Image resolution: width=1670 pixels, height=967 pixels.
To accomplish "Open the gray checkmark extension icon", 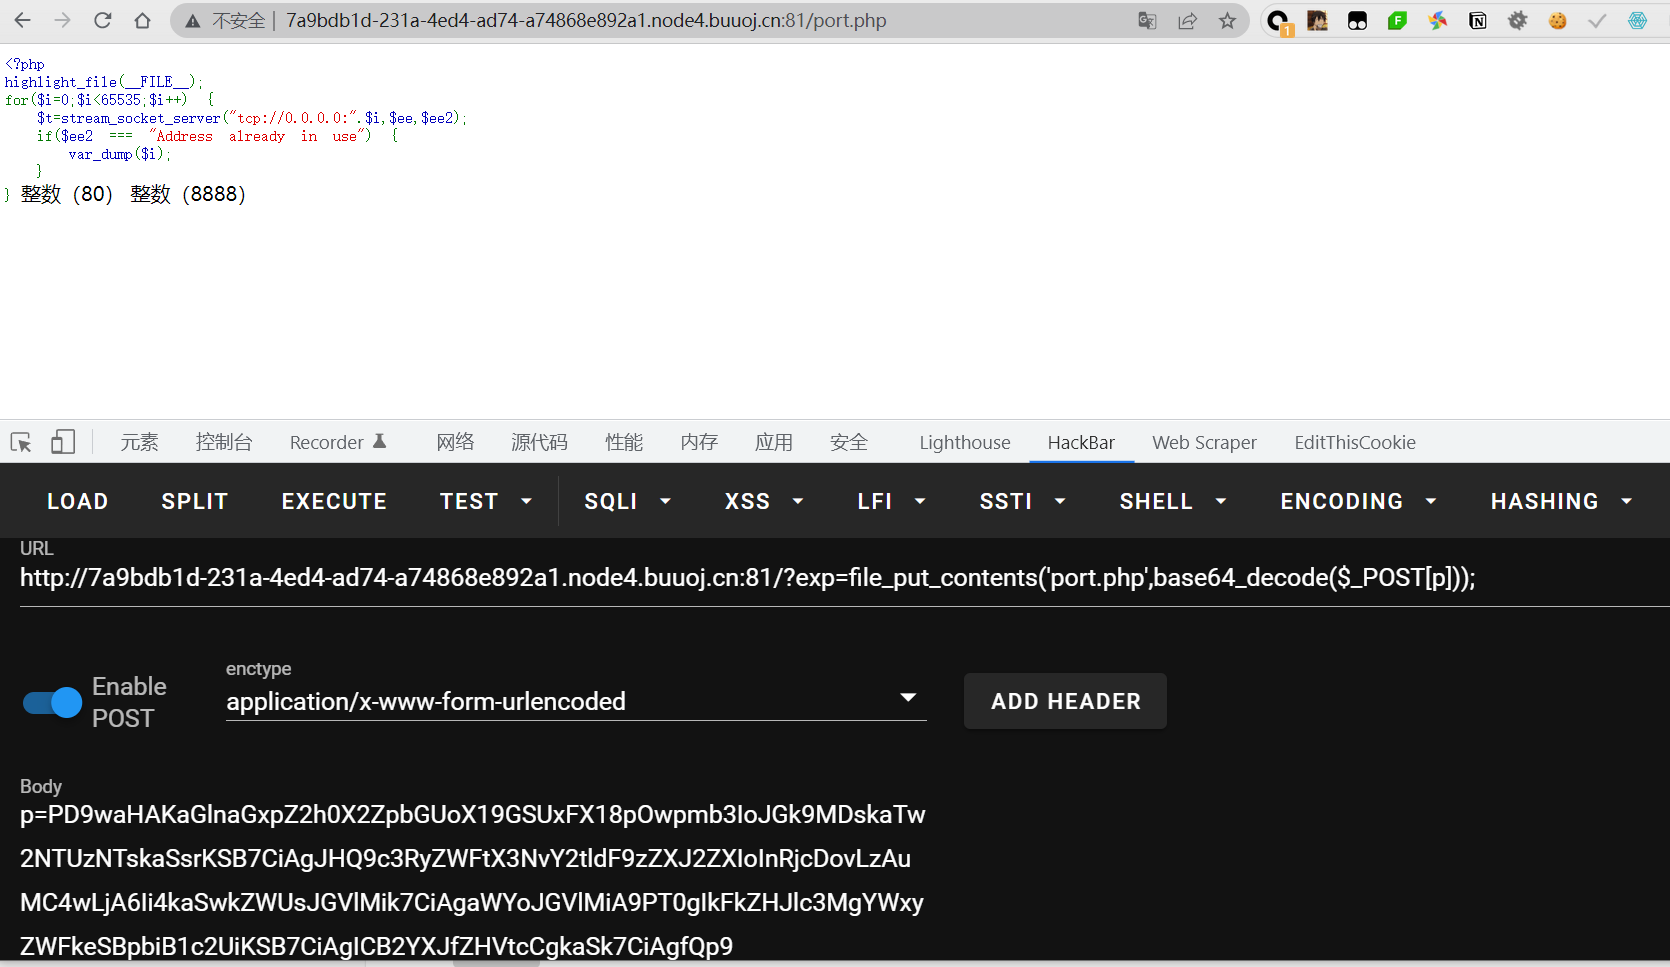I will pos(1598,20).
